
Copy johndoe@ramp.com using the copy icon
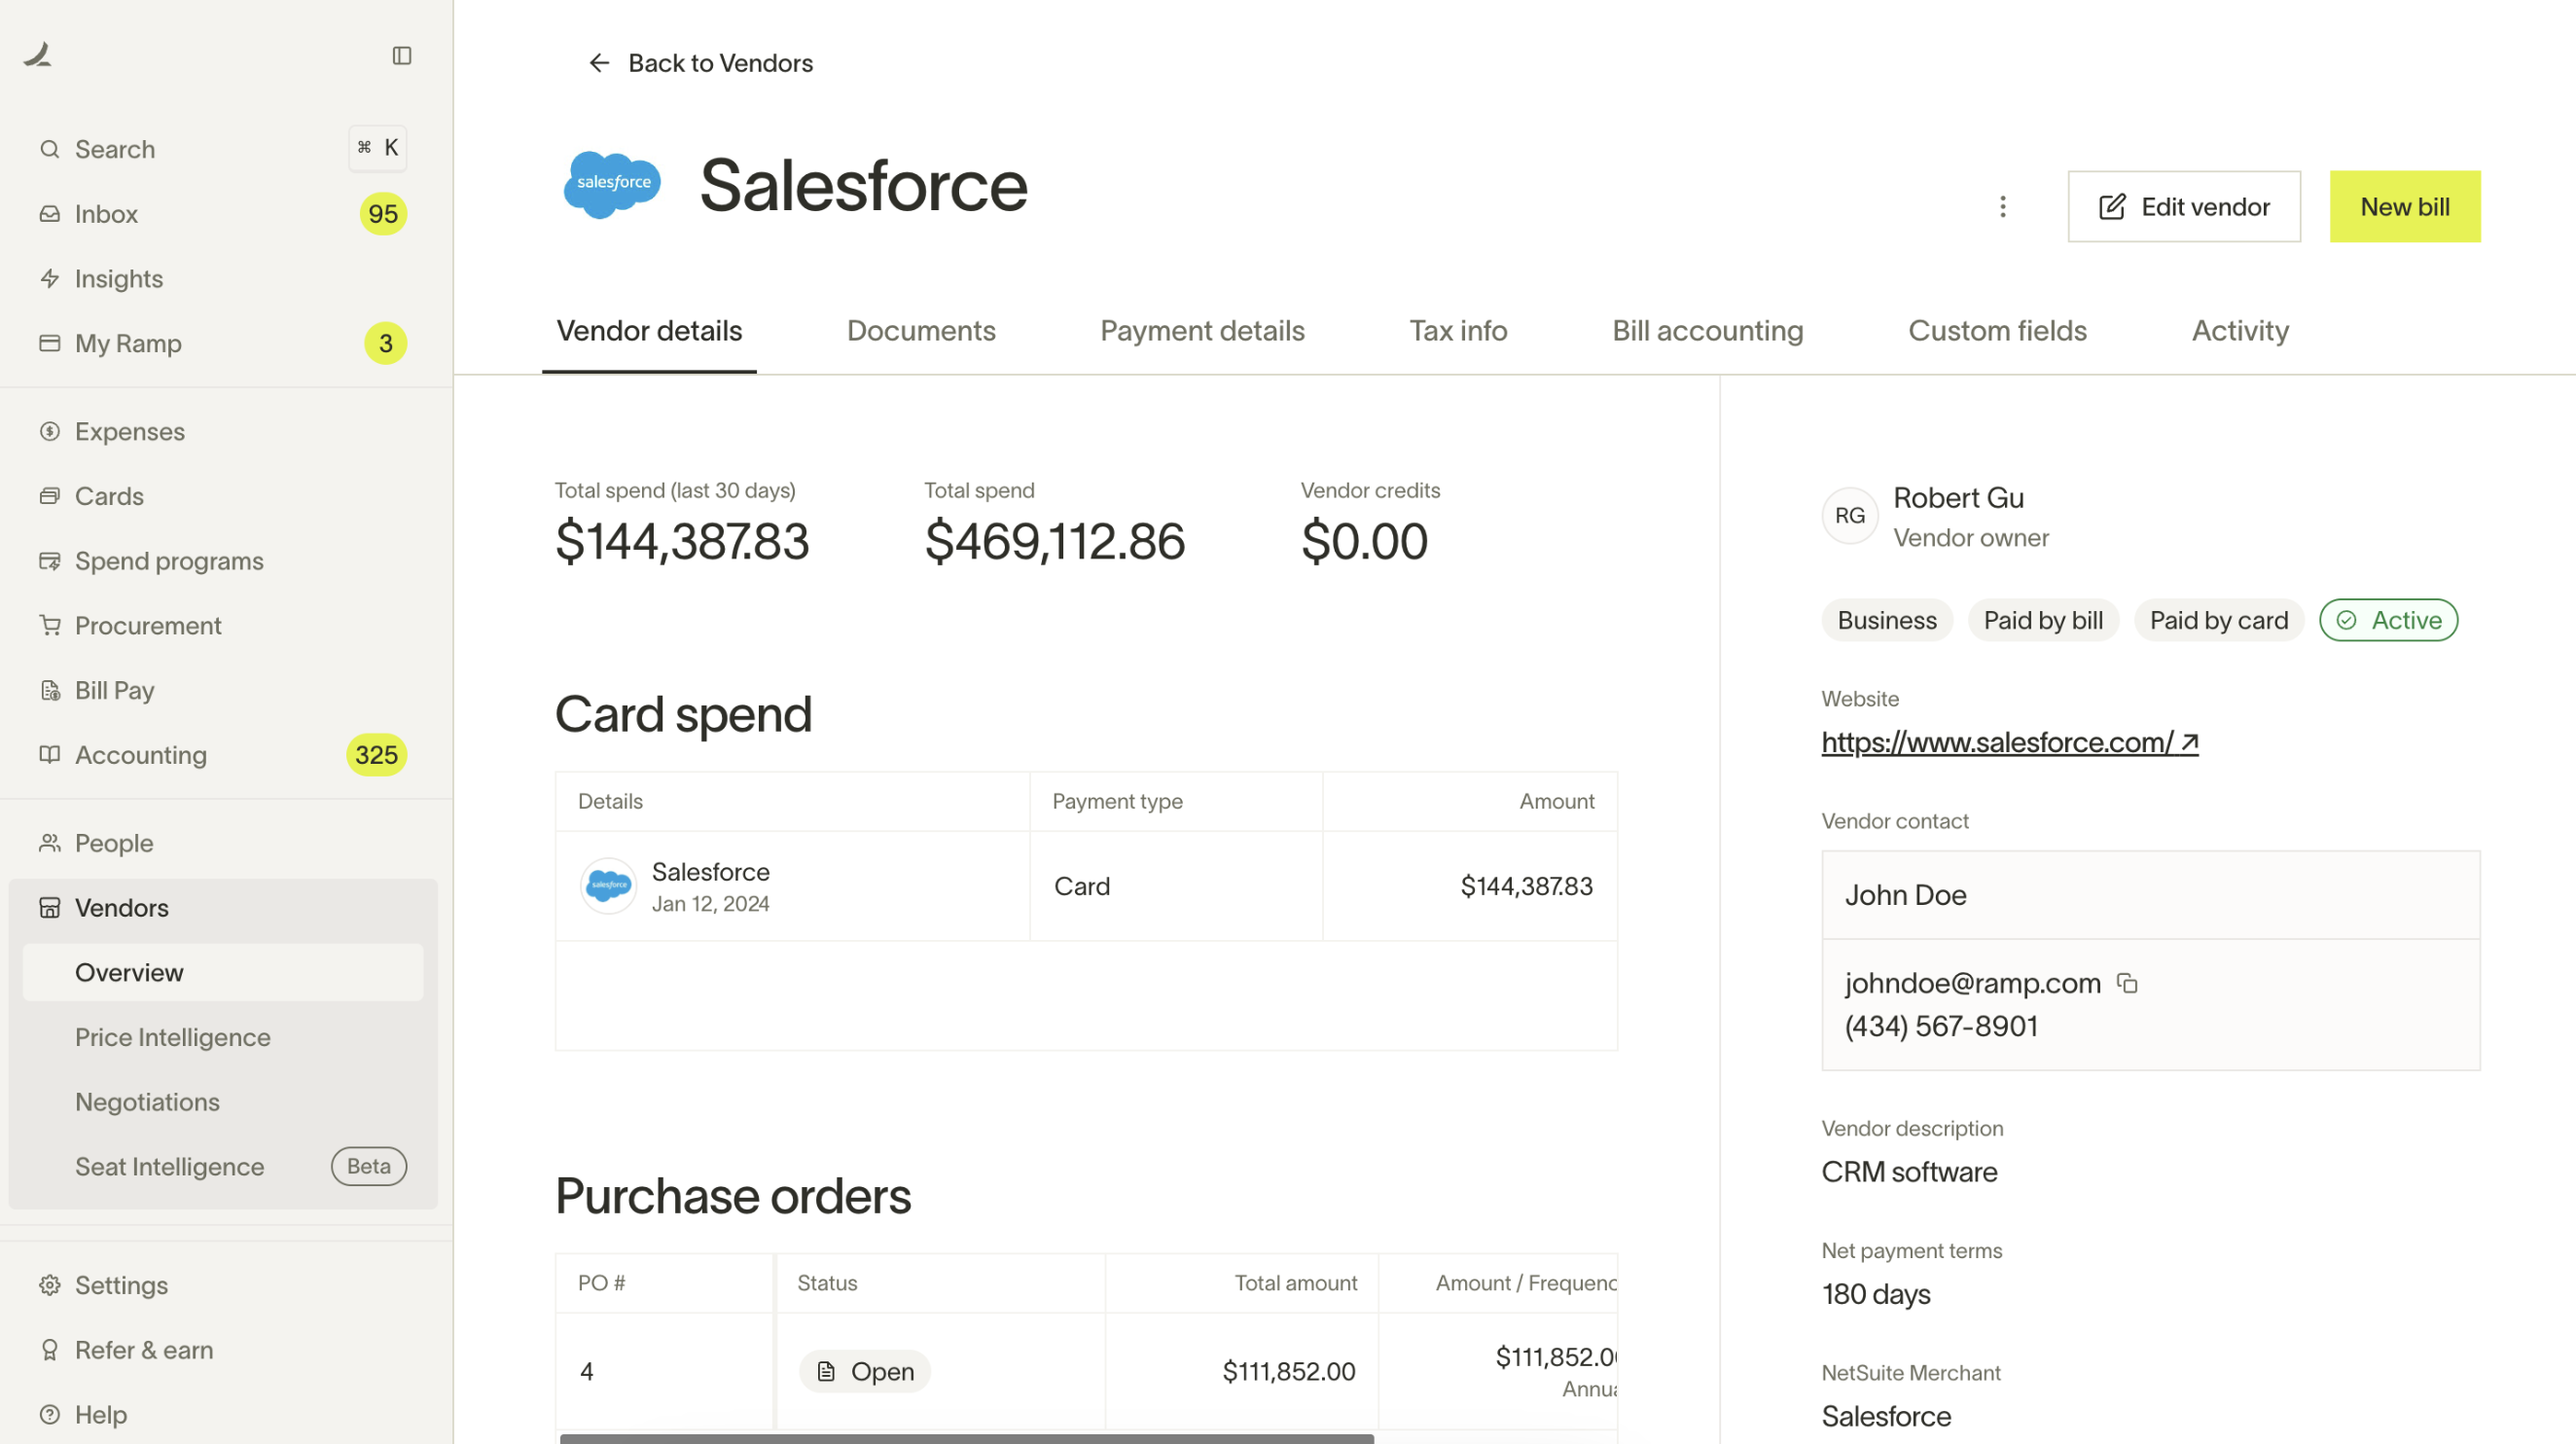[x=2127, y=982]
